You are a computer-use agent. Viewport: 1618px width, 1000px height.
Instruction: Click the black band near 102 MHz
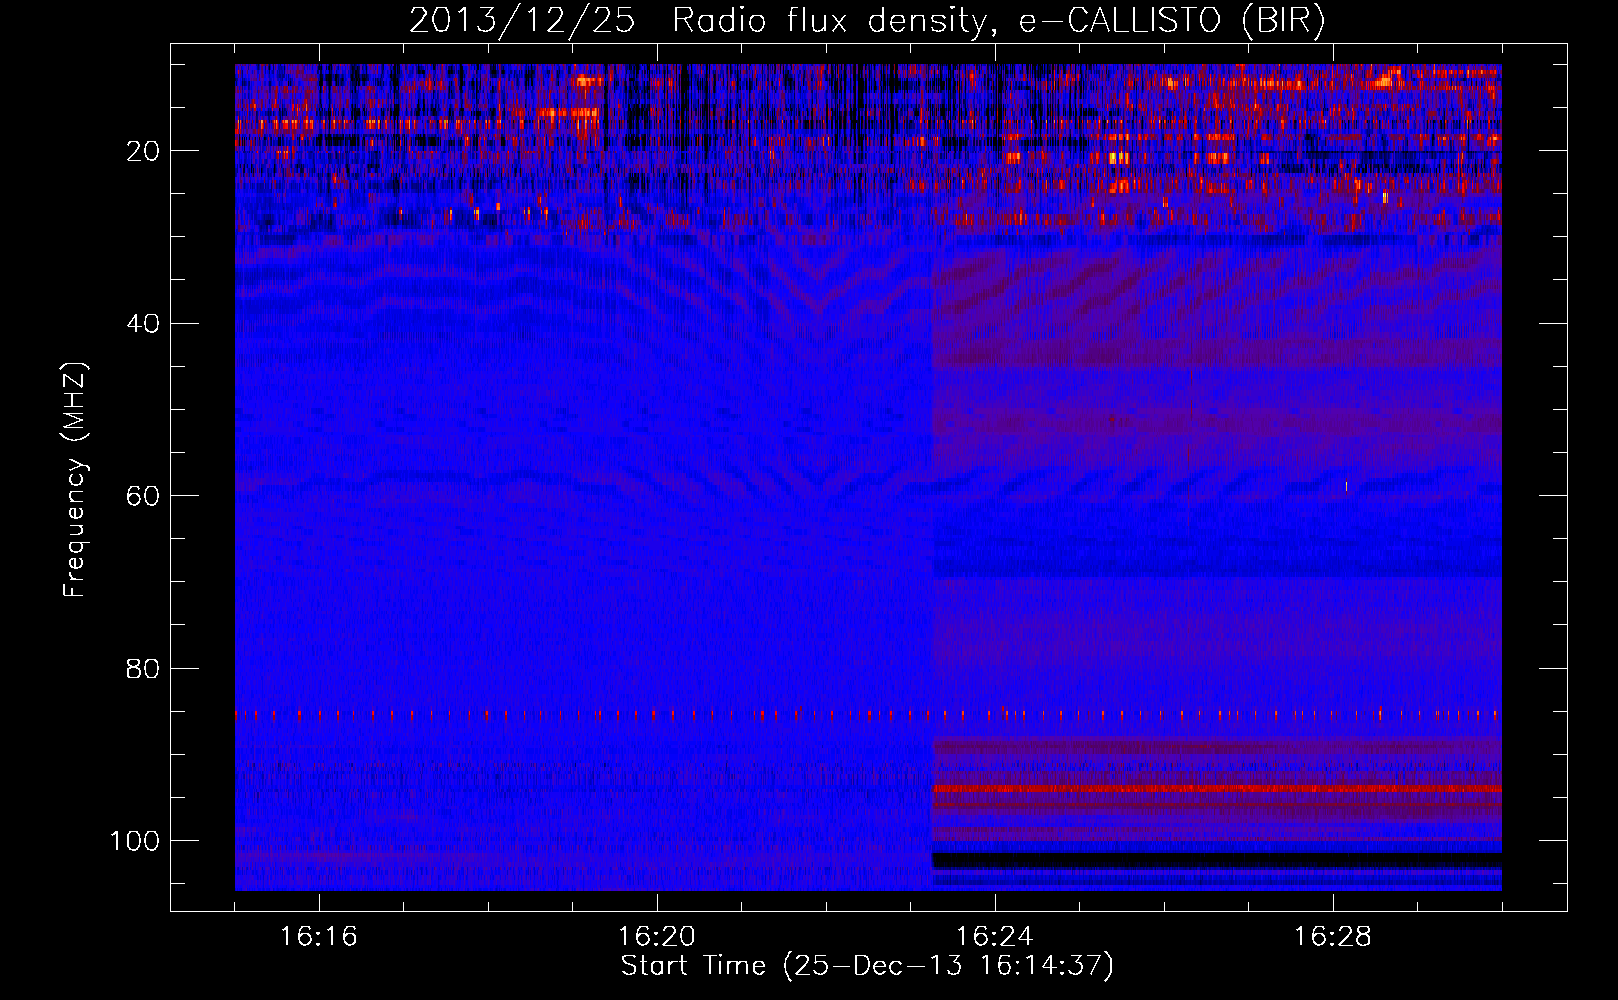tap(1217, 860)
